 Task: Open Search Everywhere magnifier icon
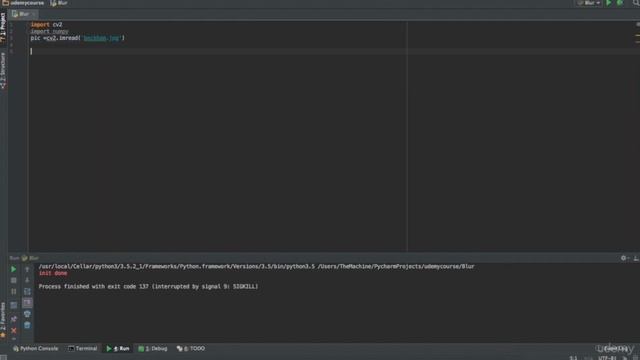tap(636, 3)
